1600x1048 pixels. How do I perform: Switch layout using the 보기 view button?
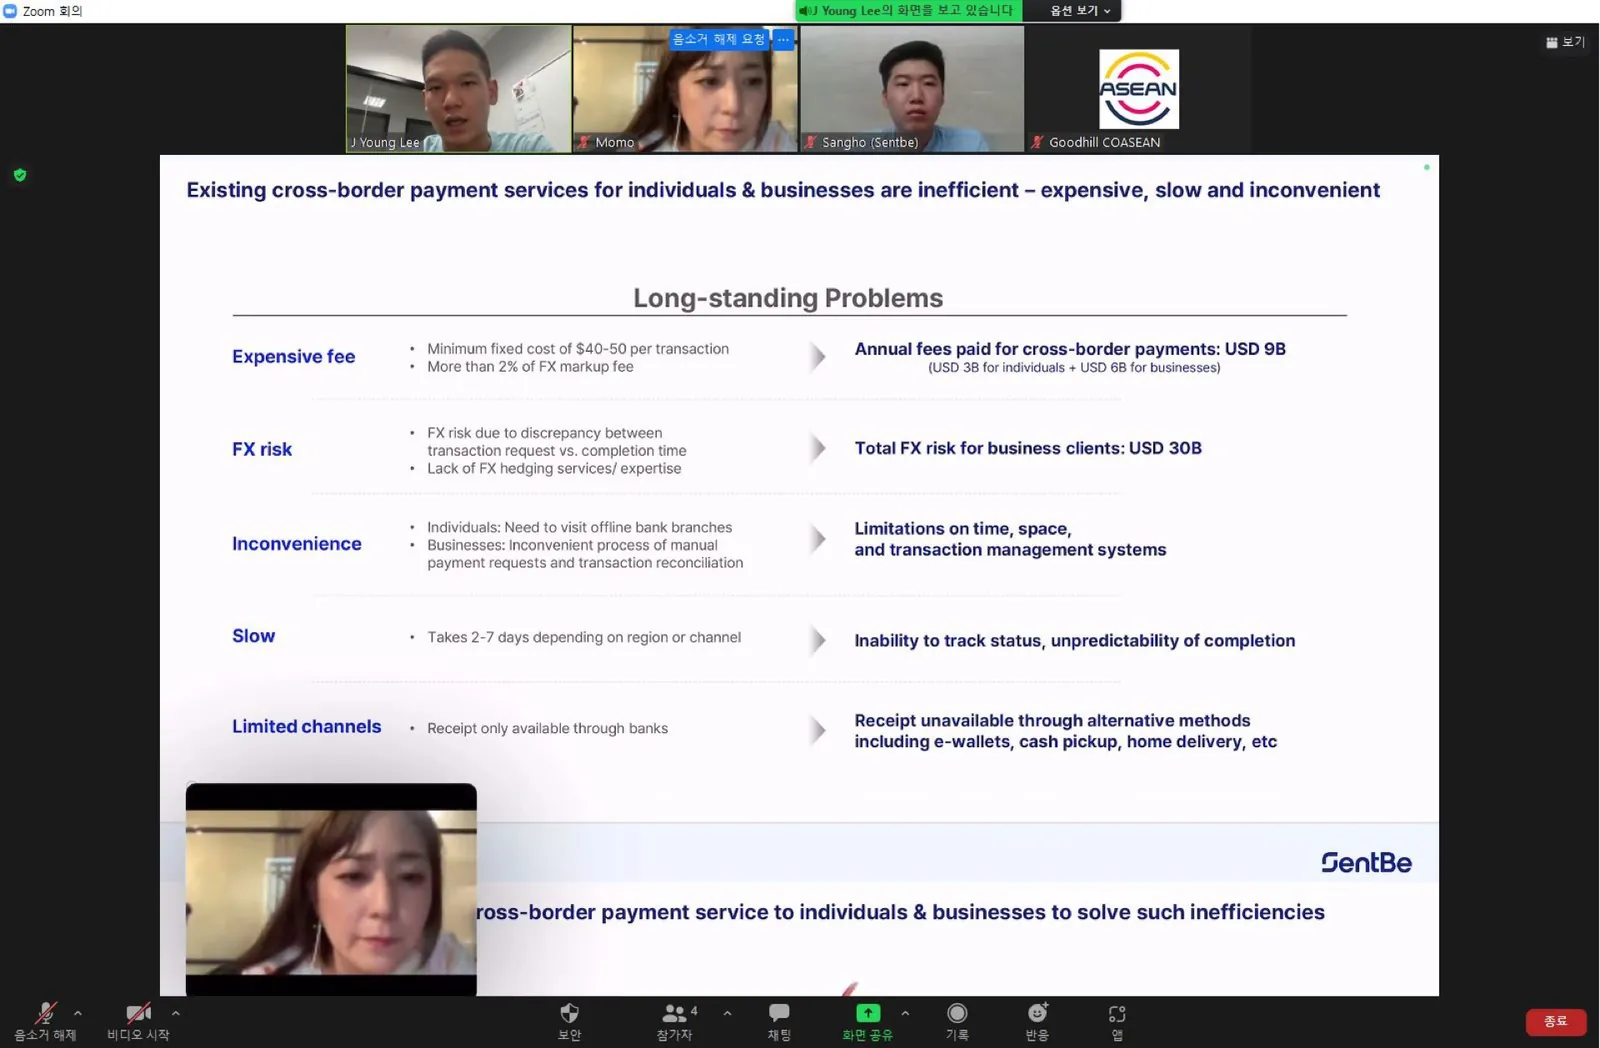click(1565, 42)
